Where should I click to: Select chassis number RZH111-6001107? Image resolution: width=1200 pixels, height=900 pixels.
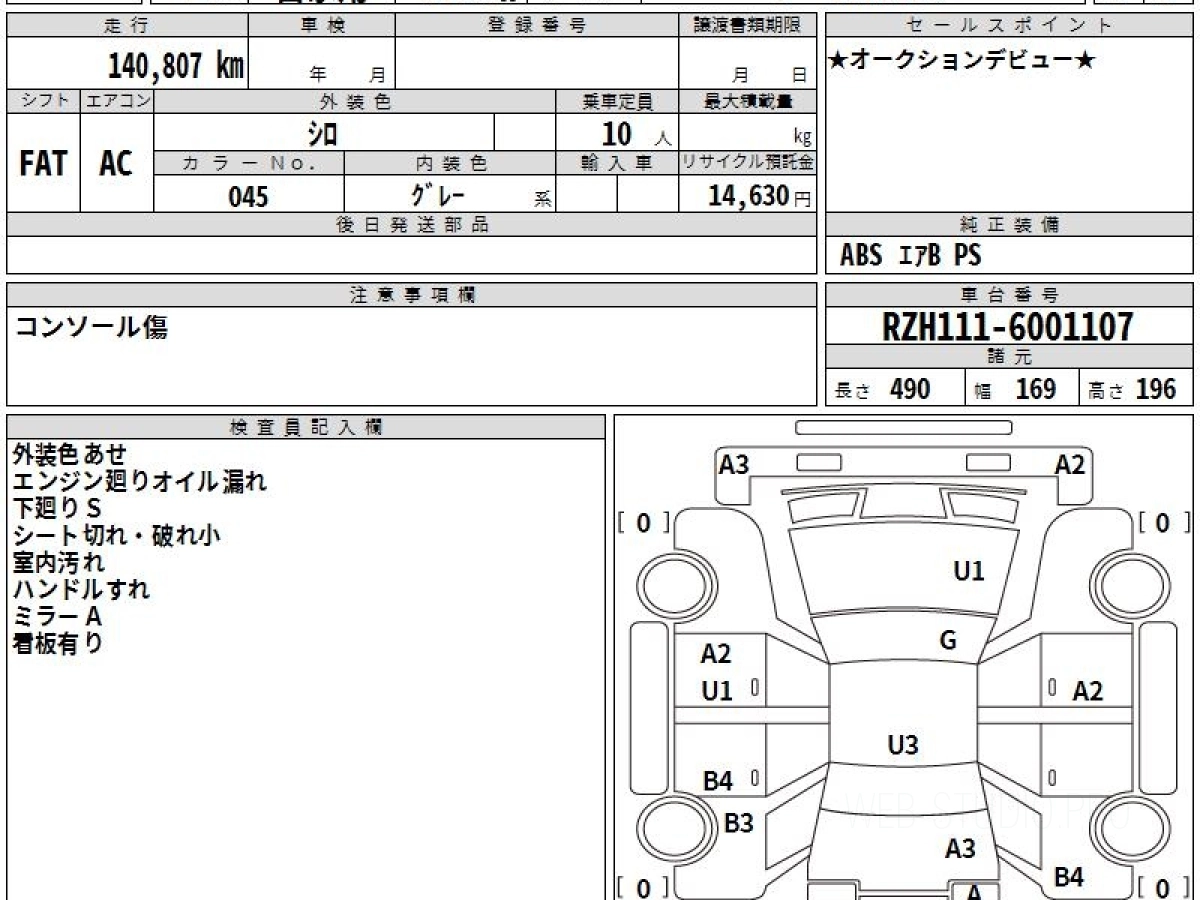click(x=1008, y=326)
